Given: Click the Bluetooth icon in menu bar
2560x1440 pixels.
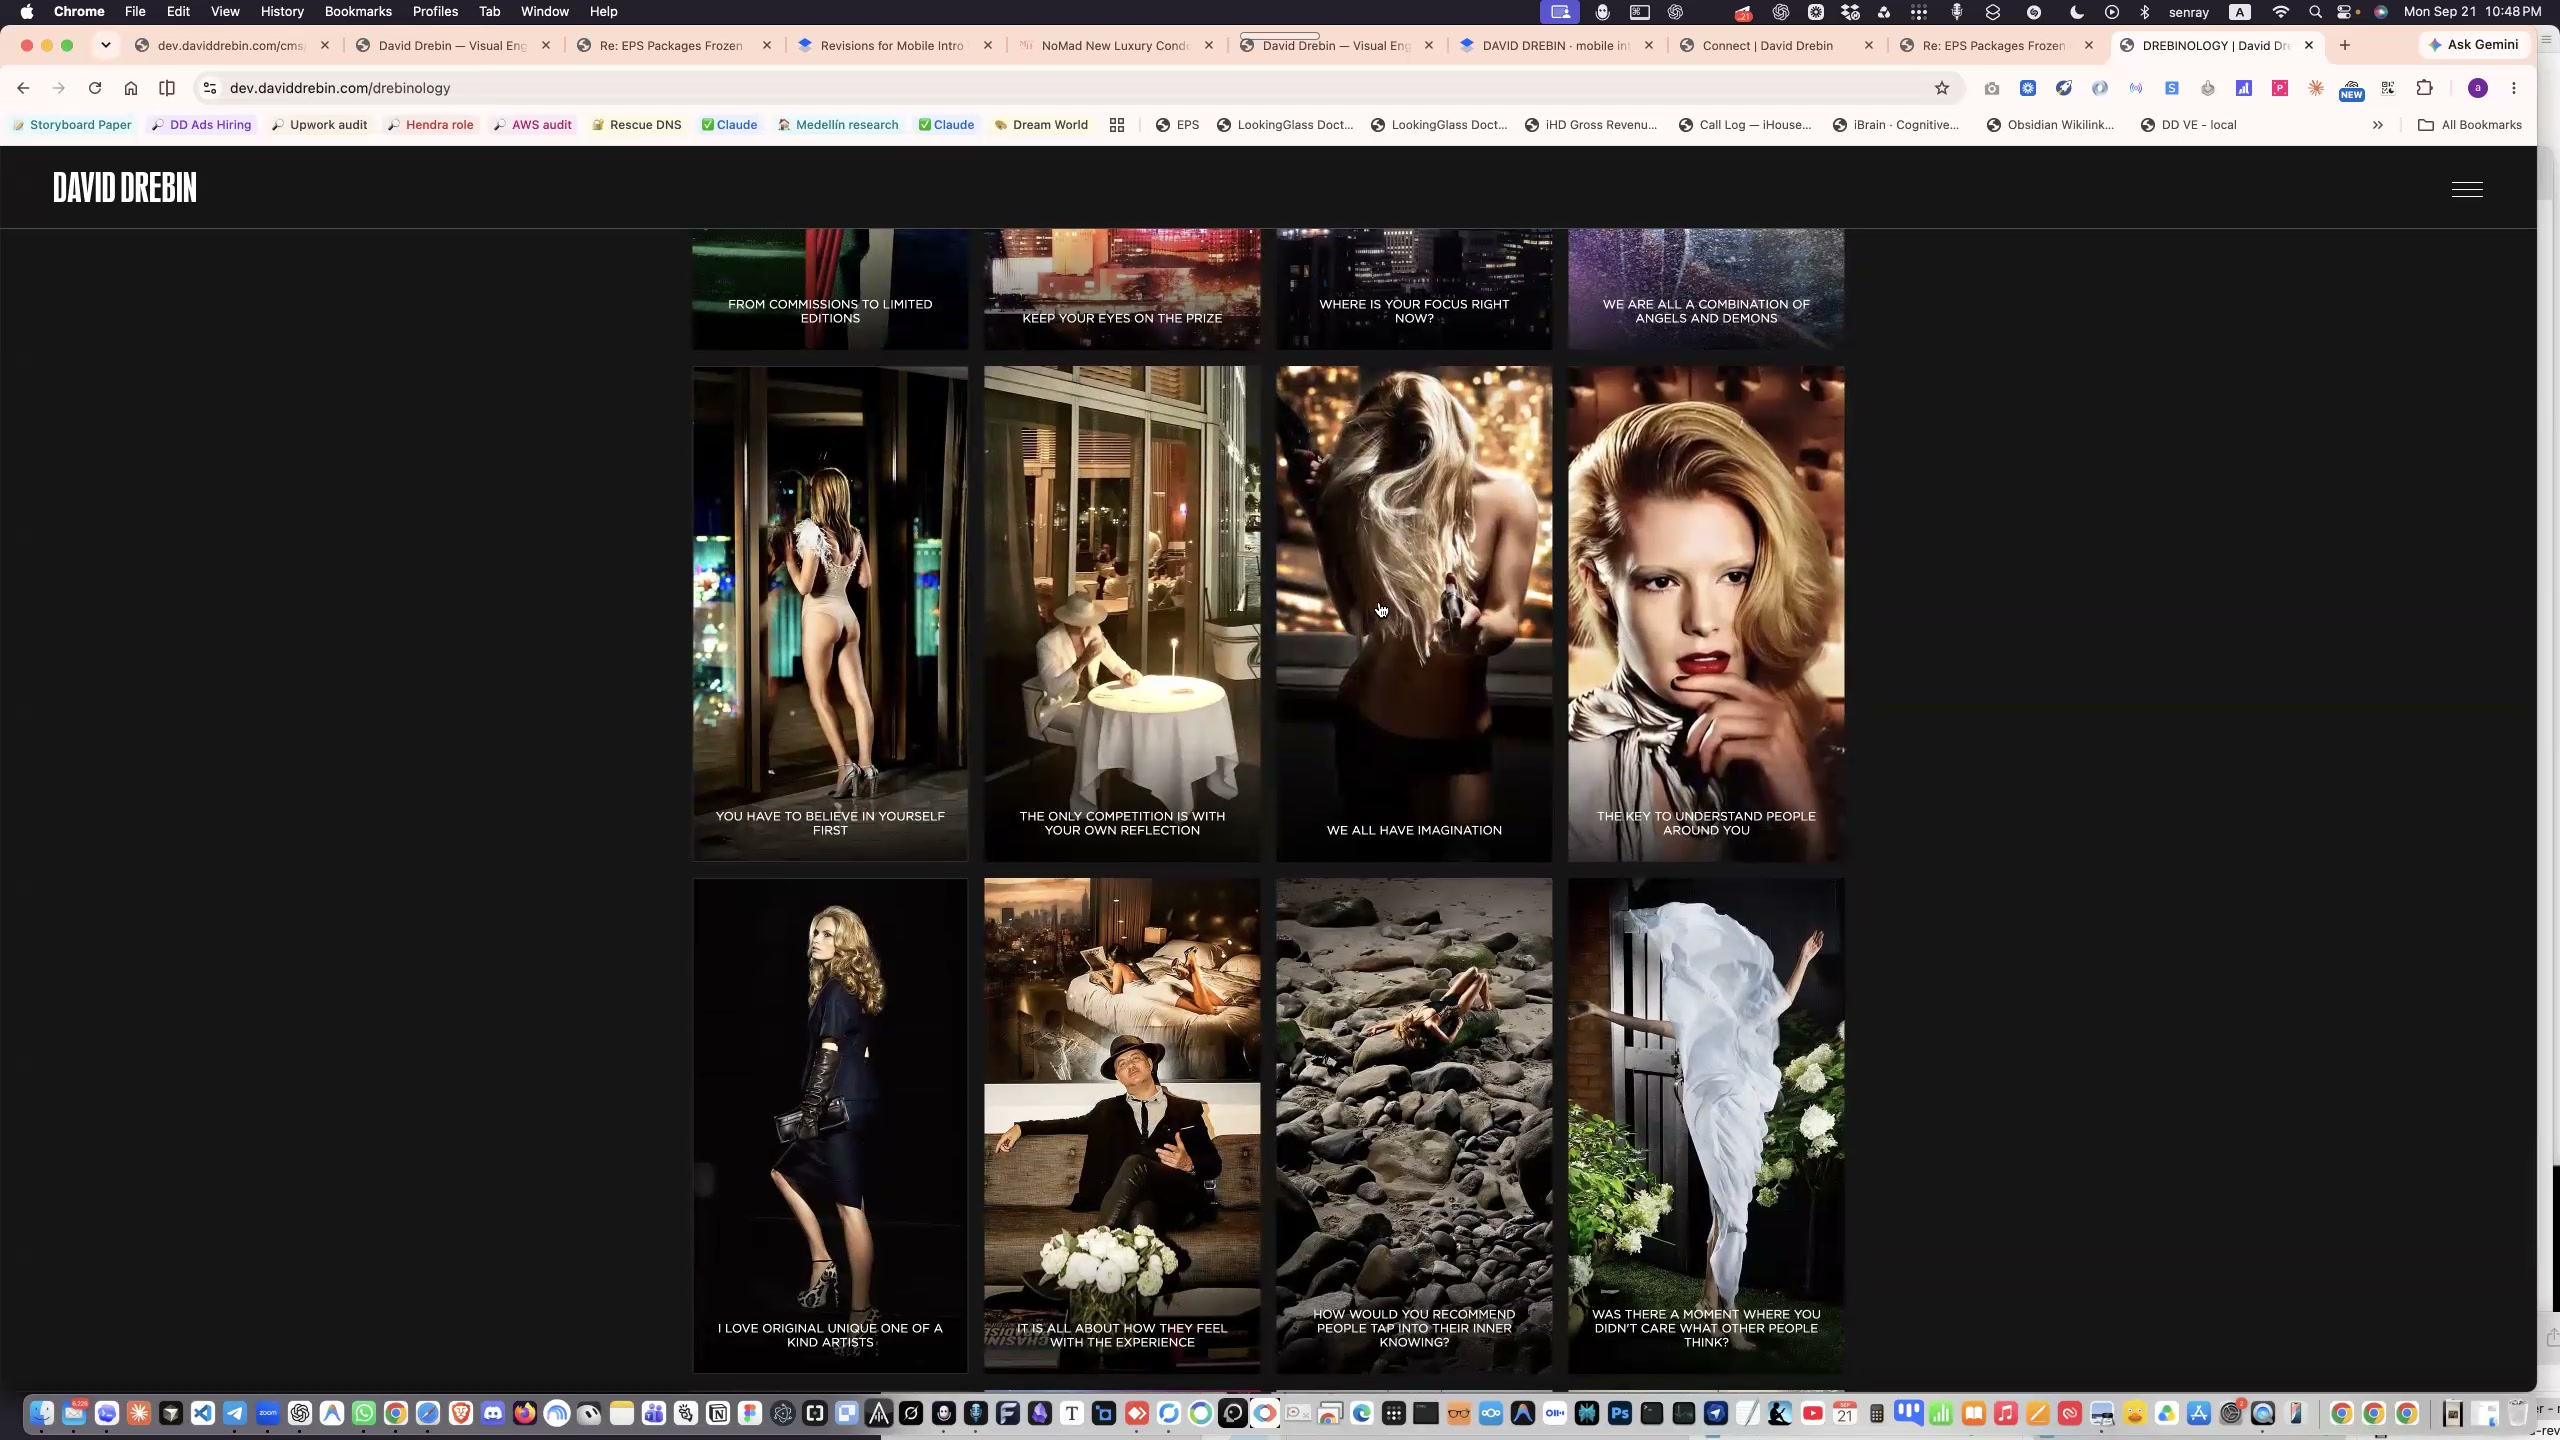Looking at the screenshot, I should (x=2144, y=12).
